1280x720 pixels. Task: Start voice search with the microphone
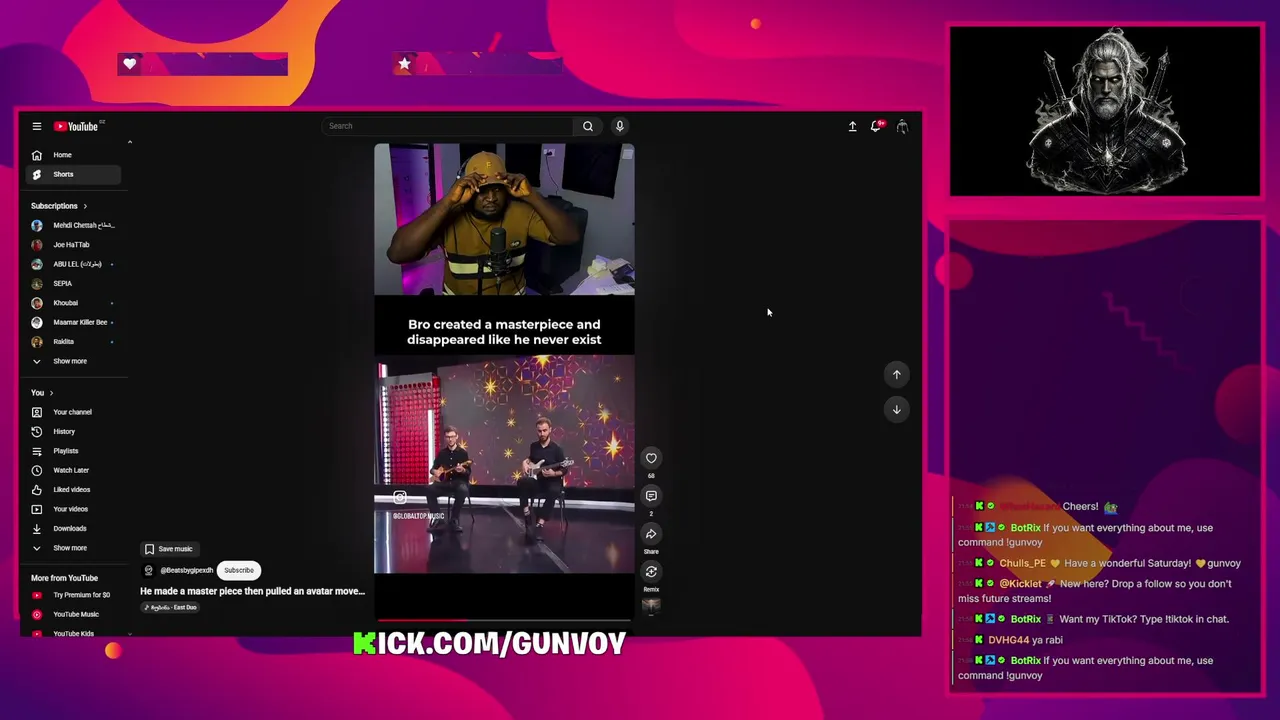tap(619, 126)
